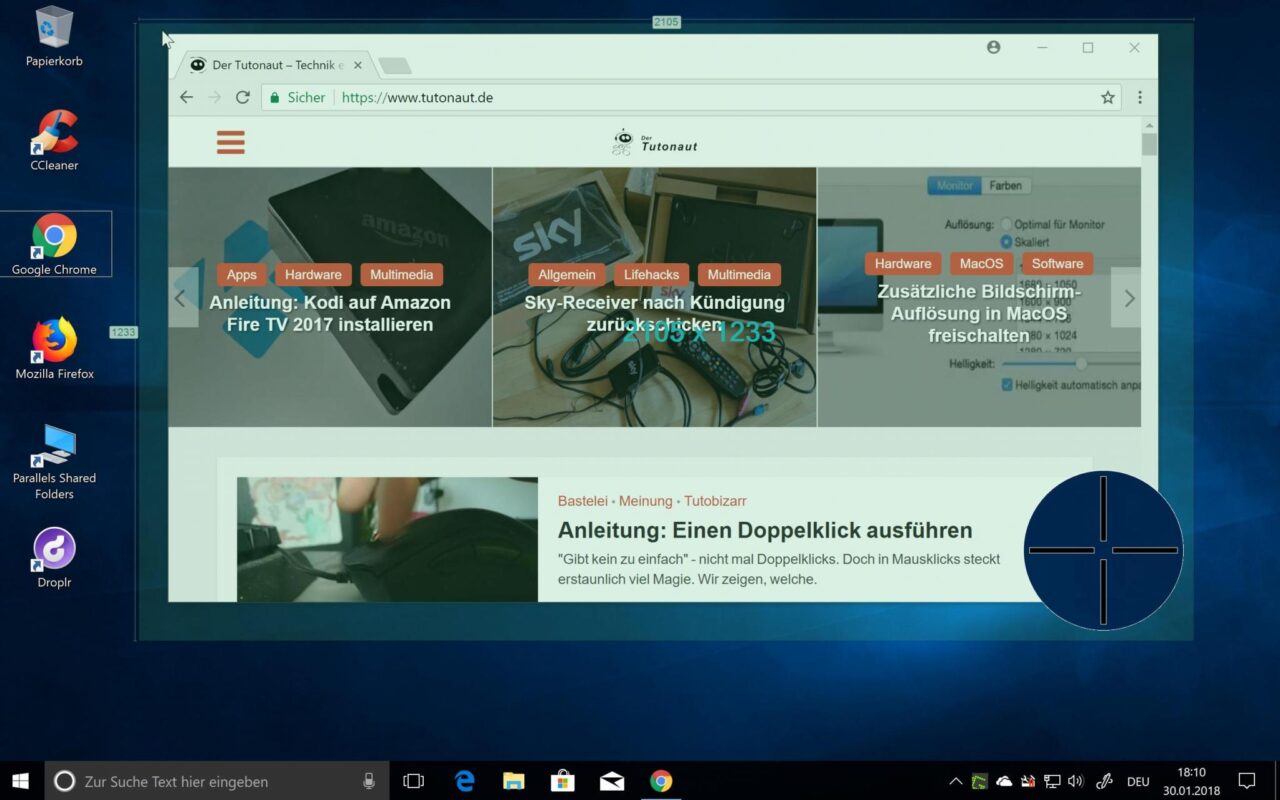
Task: Go back a slide with the left arrow
Action: (182, 297)
